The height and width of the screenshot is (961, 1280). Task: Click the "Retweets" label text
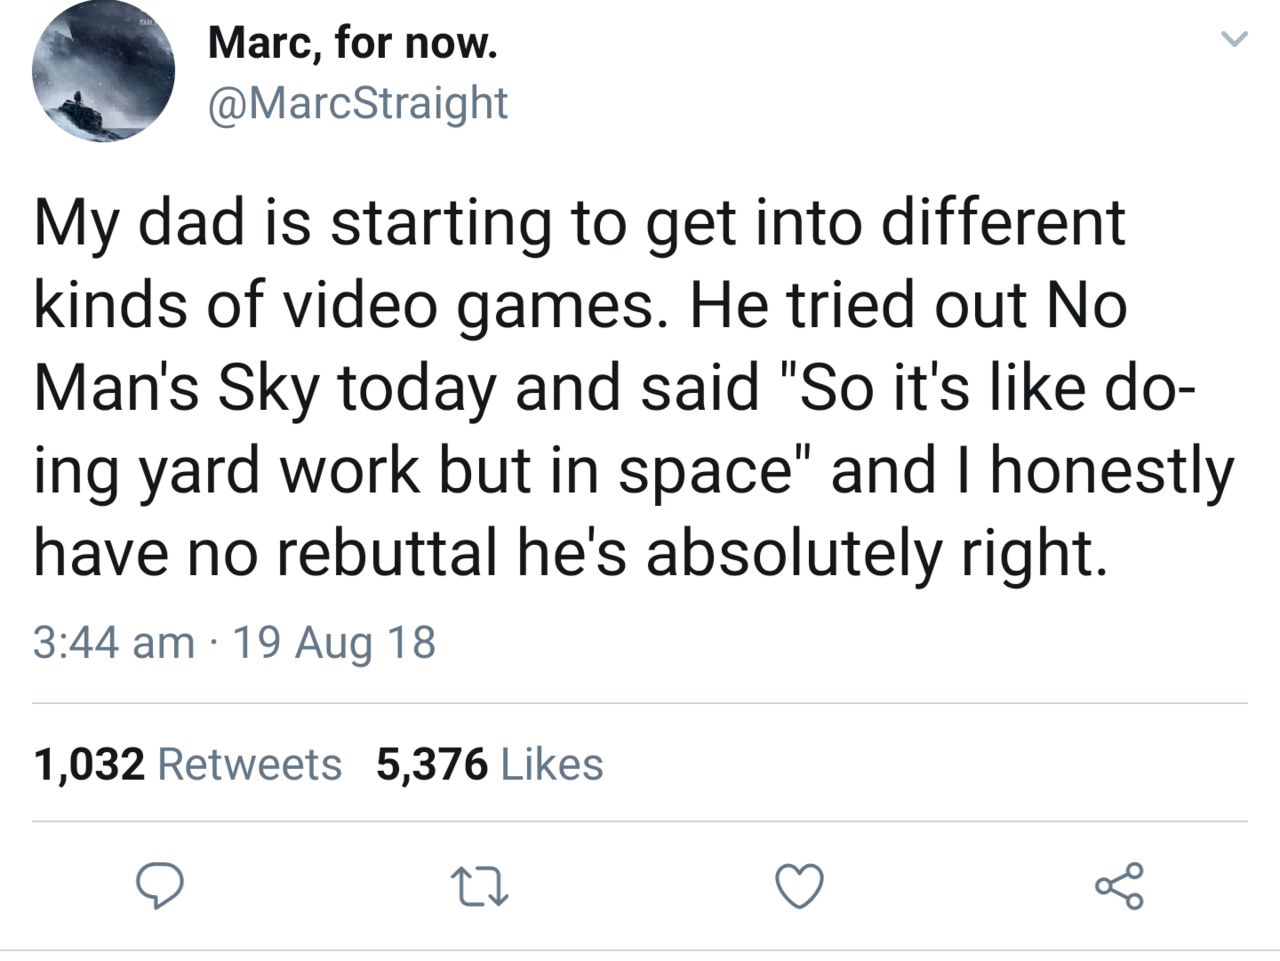click(x=250, y=765)
